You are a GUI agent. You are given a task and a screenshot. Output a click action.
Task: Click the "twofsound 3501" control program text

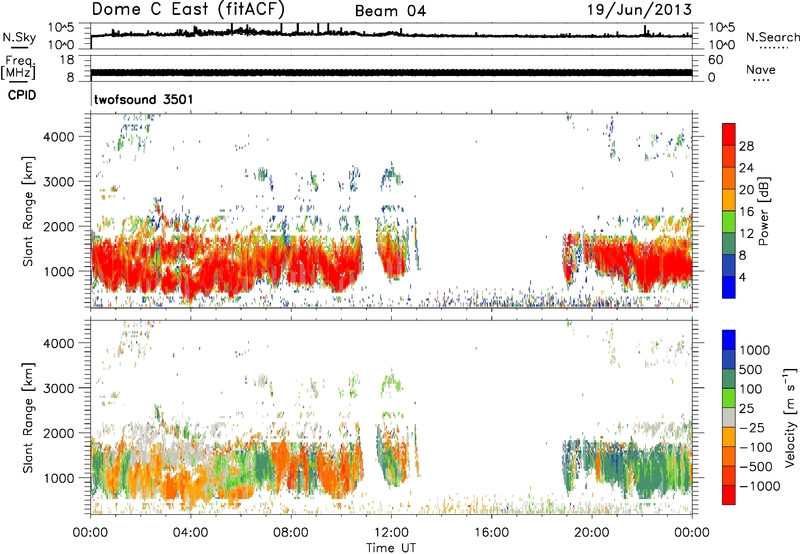[x=144, y=99]
